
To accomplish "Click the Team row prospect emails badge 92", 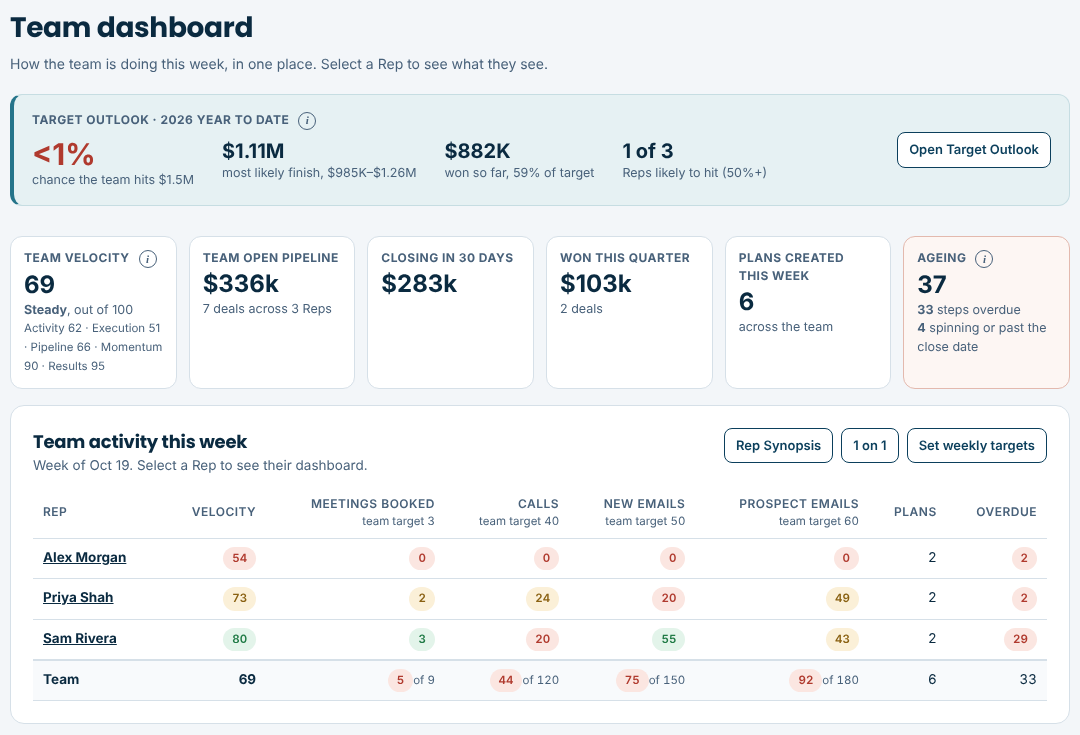I will point(805,680).
